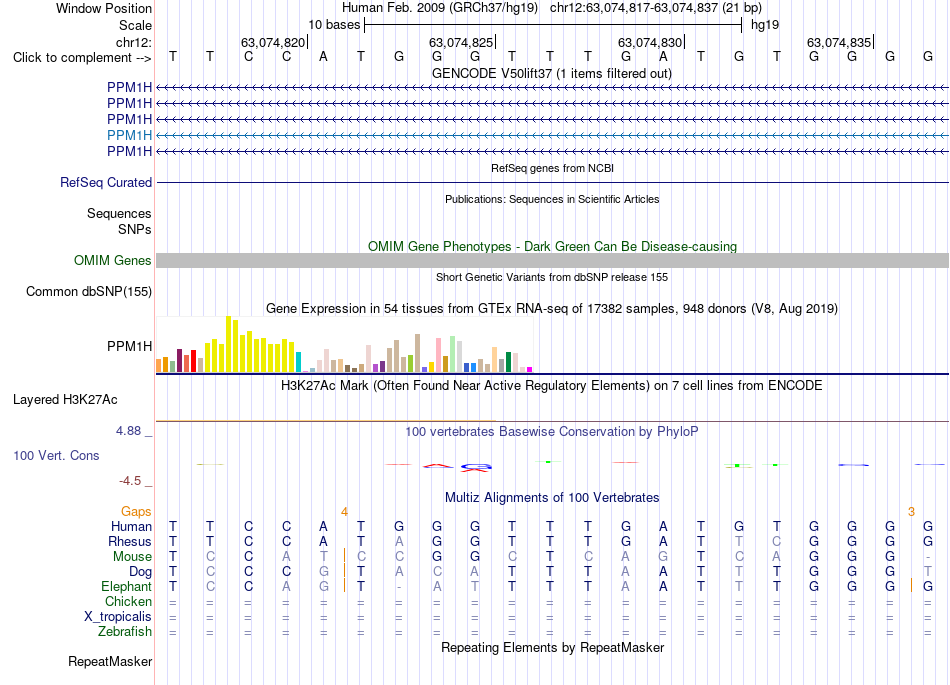Click the '10 bases' scale label

(x=334, y=25)
